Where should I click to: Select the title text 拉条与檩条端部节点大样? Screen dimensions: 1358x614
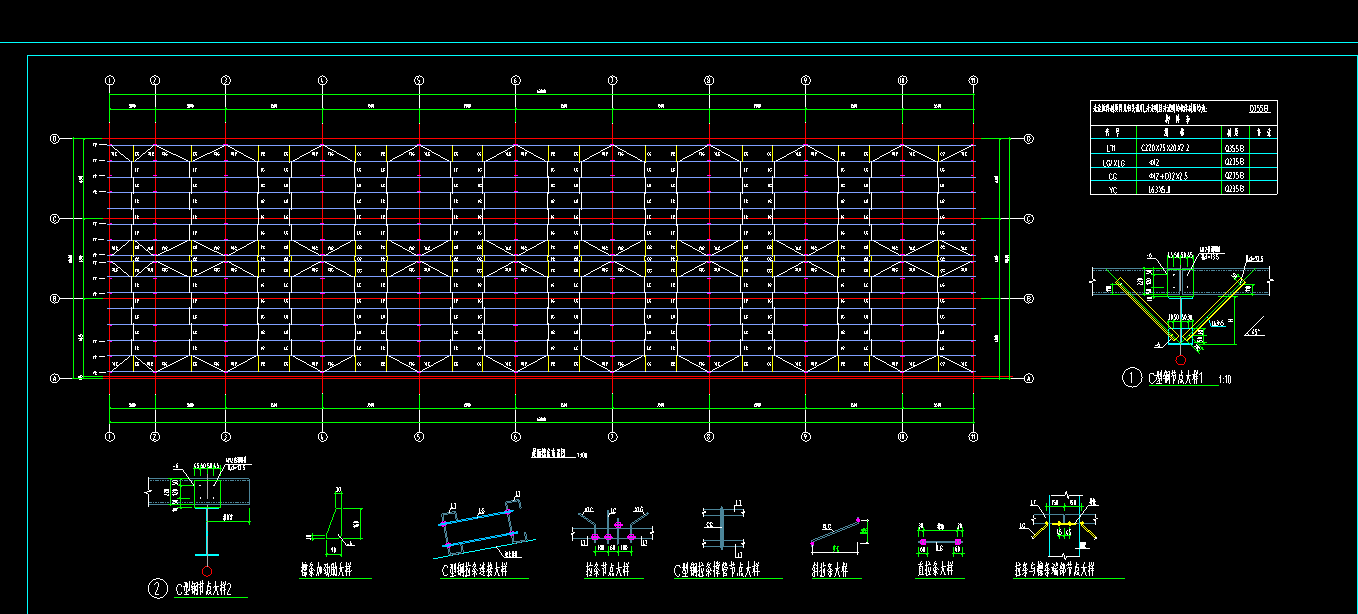point(1055,570)
